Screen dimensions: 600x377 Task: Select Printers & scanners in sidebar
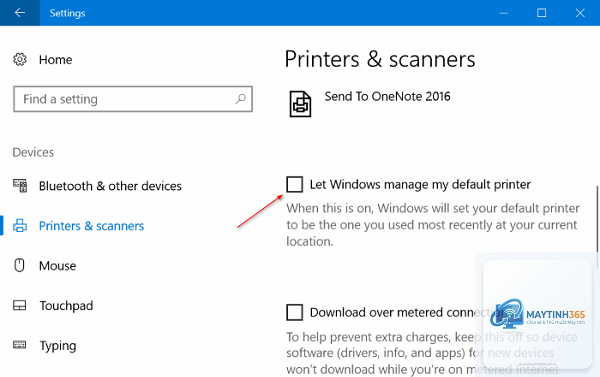coord(91,226)
